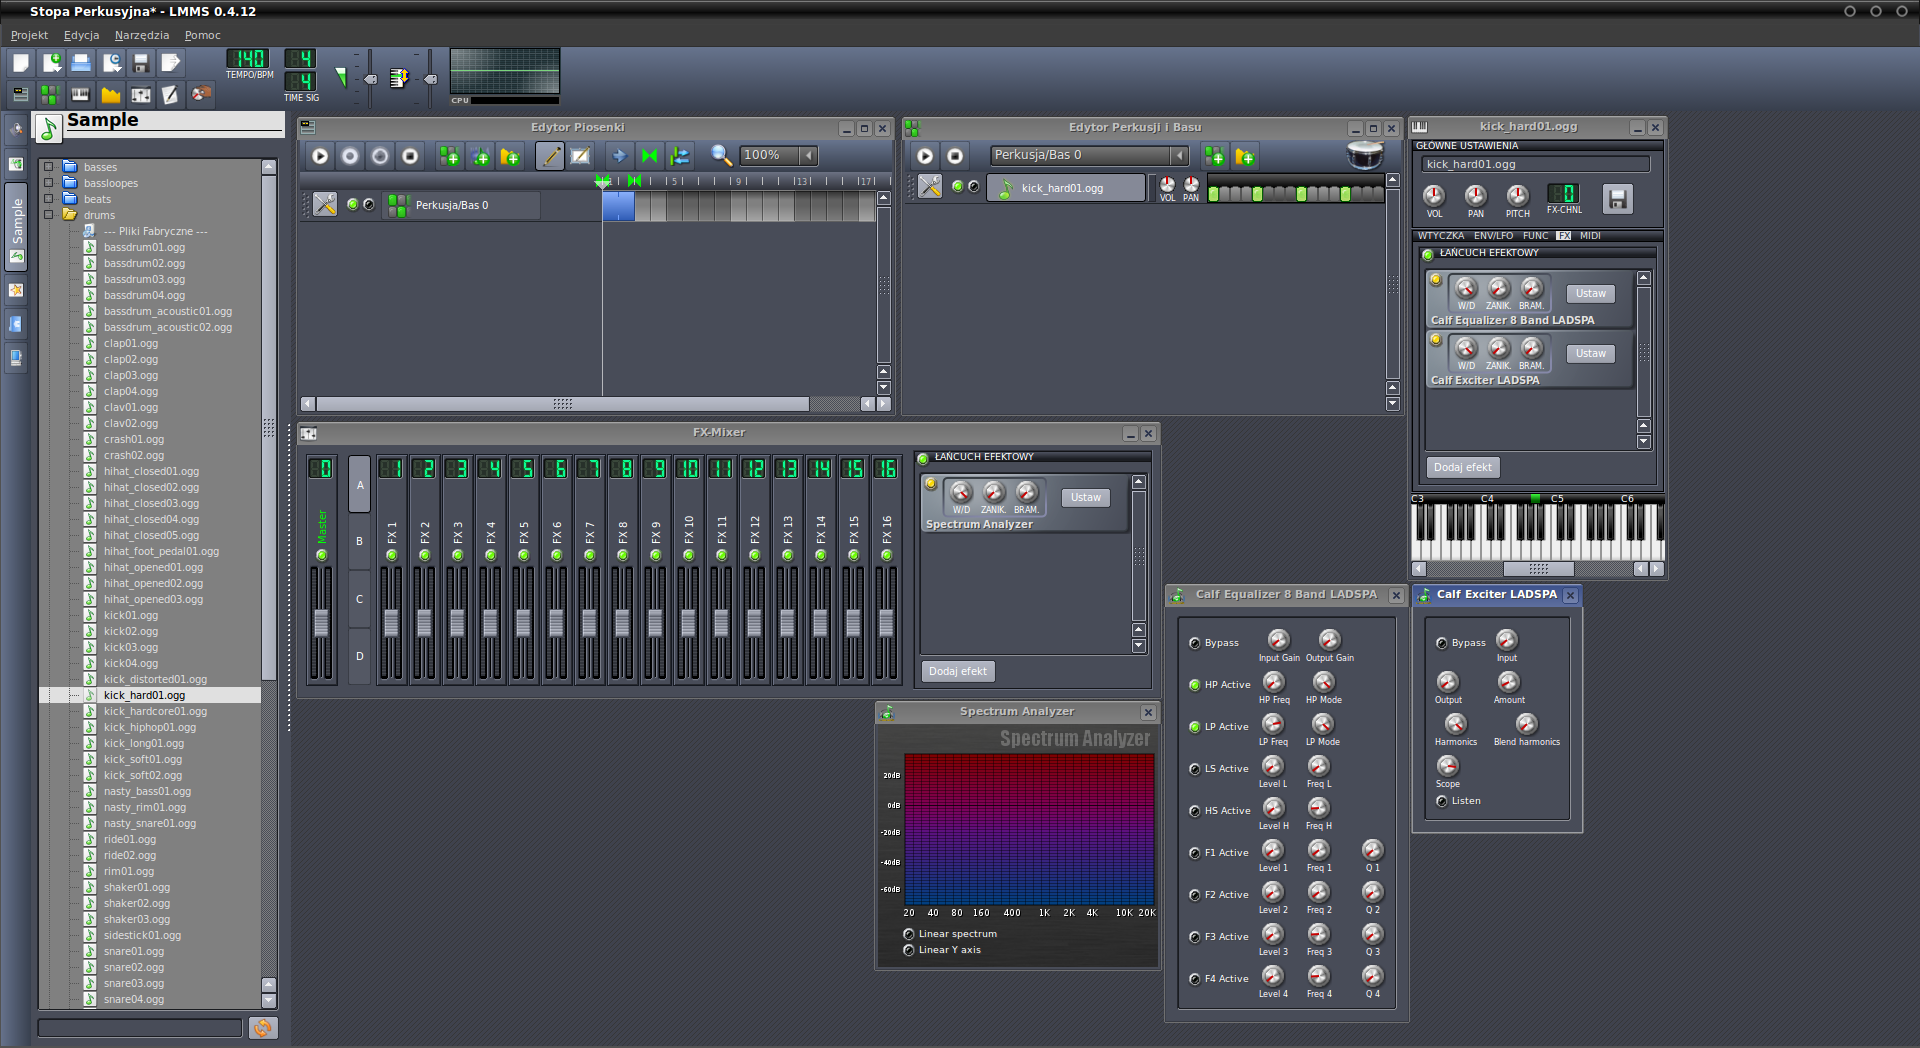Refresh the sample browser list

click(x=263, y=1027)
